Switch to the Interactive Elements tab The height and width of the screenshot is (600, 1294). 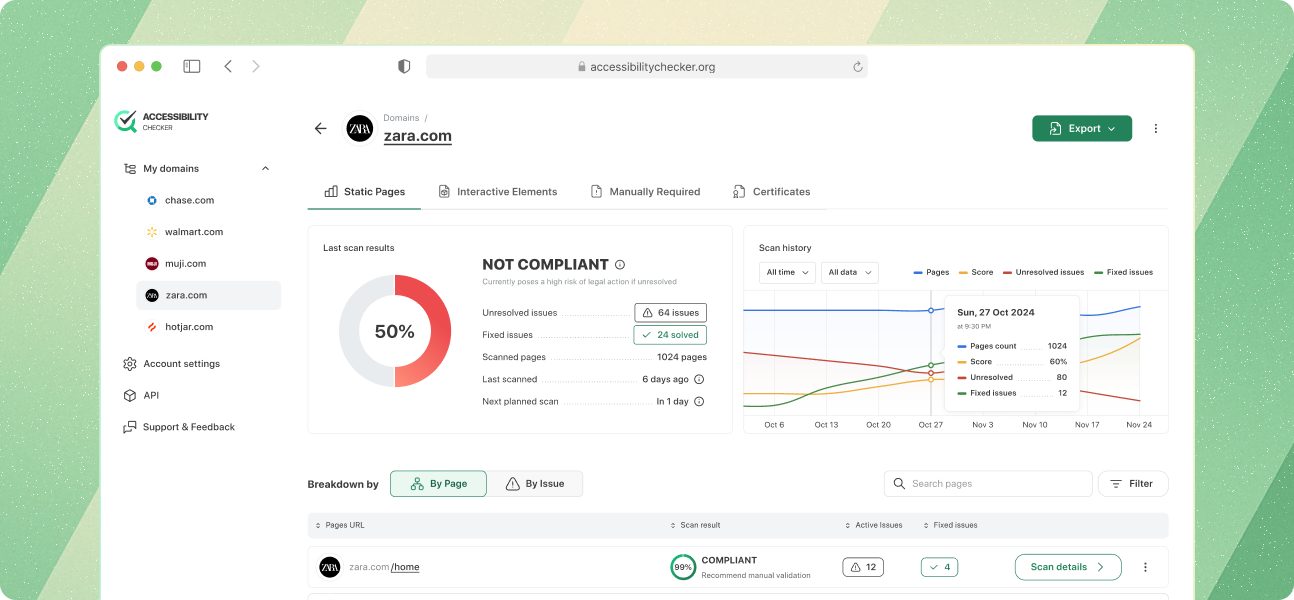[498, 191]
